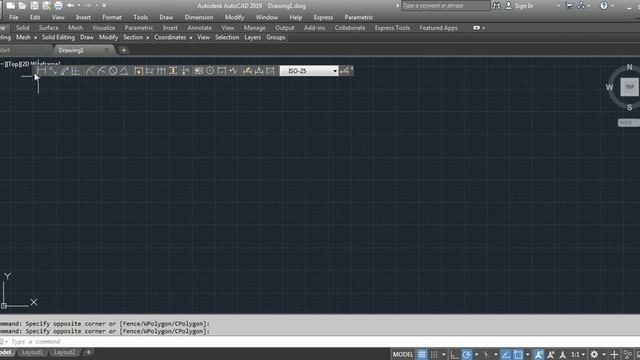Click the Dimension Break tool

click(x=185, y=71)
